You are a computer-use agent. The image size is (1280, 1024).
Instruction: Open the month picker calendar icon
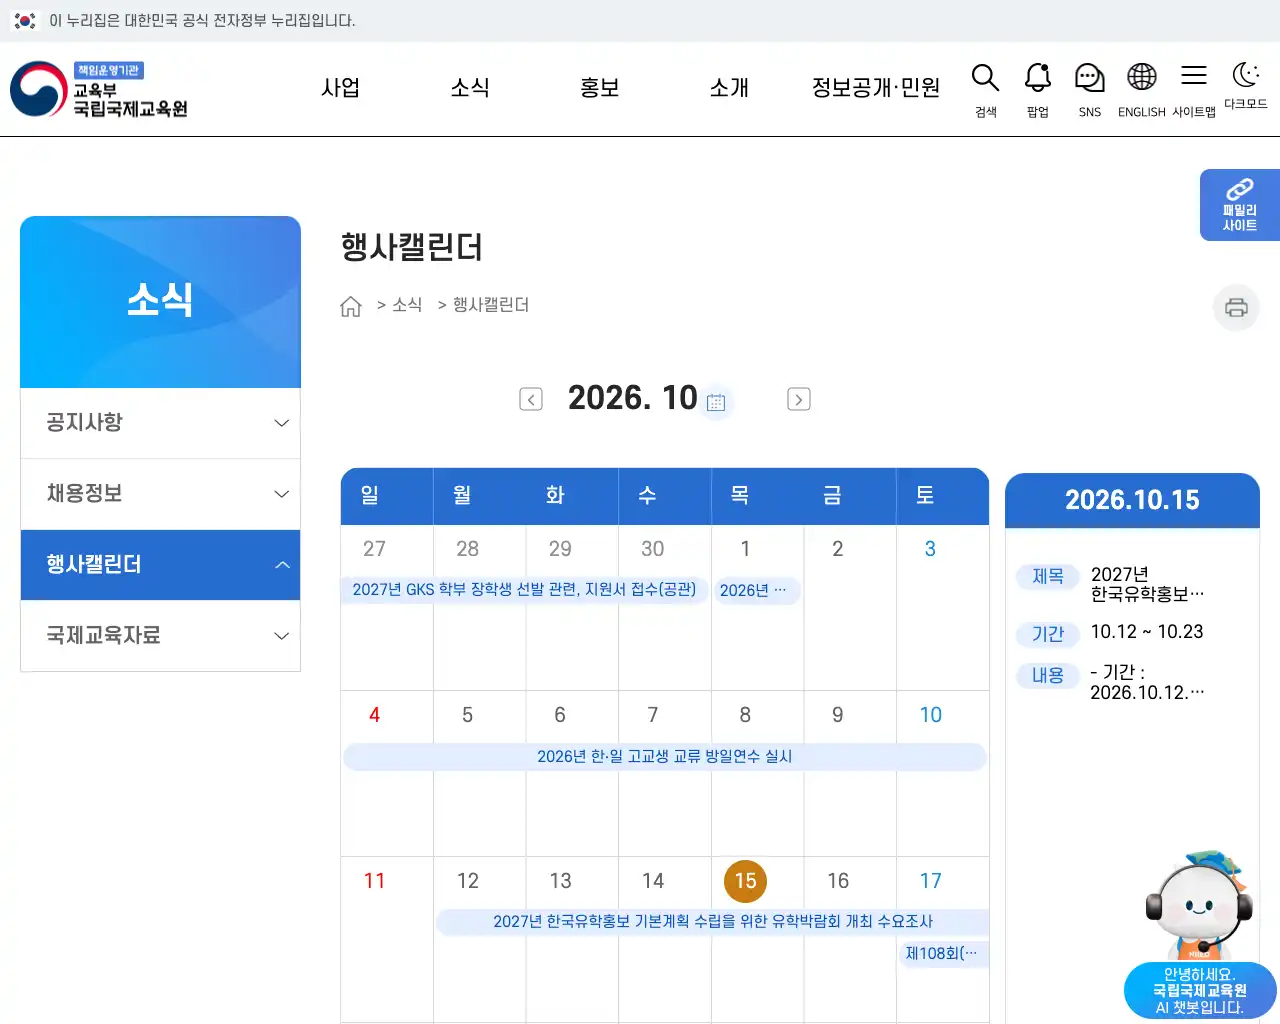click(x=716, y=402)
